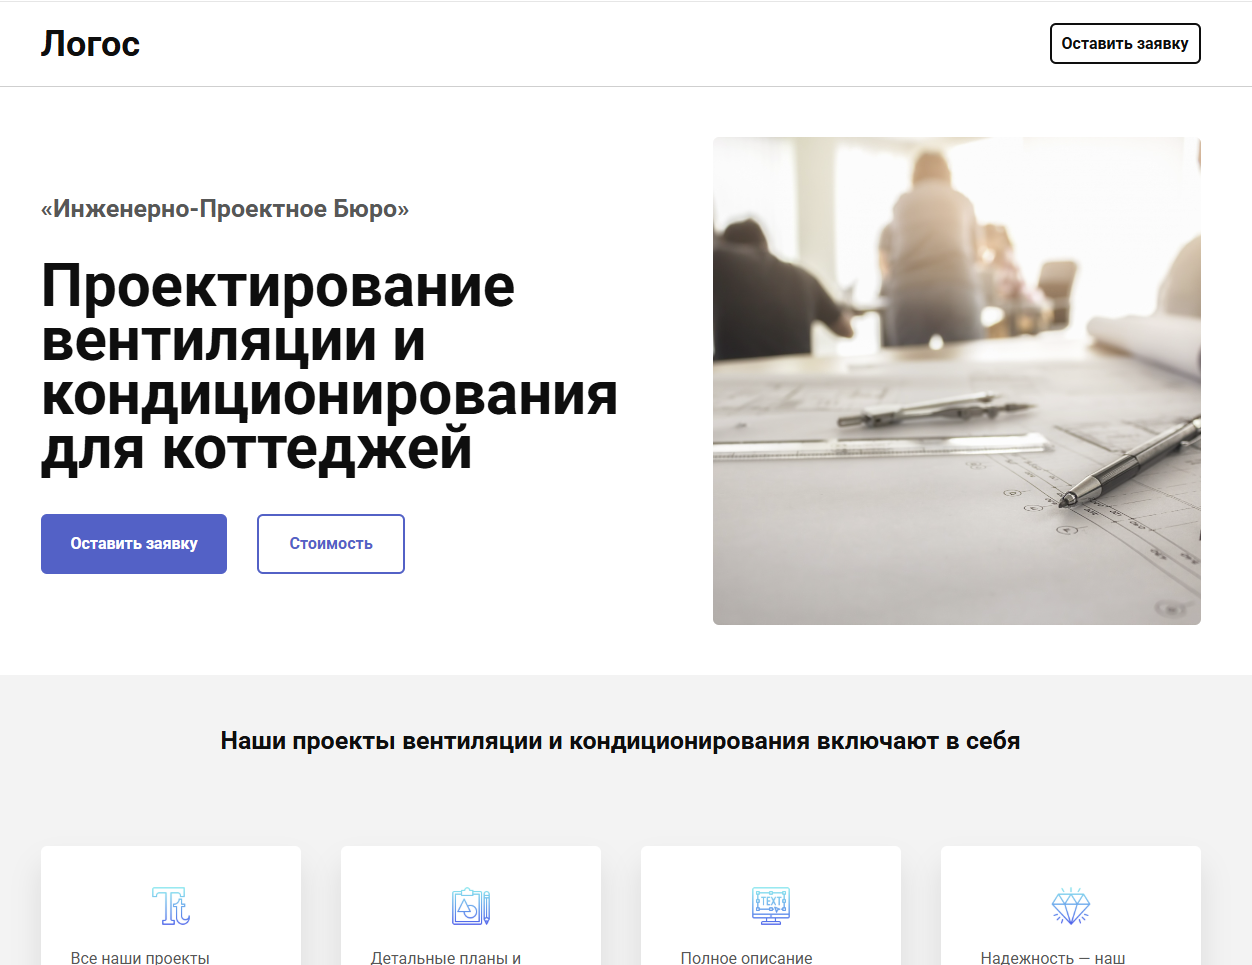The image size is (1252, 965).
Task: Open the 'Стоимость' outlined button
Action: coord(330,544)
